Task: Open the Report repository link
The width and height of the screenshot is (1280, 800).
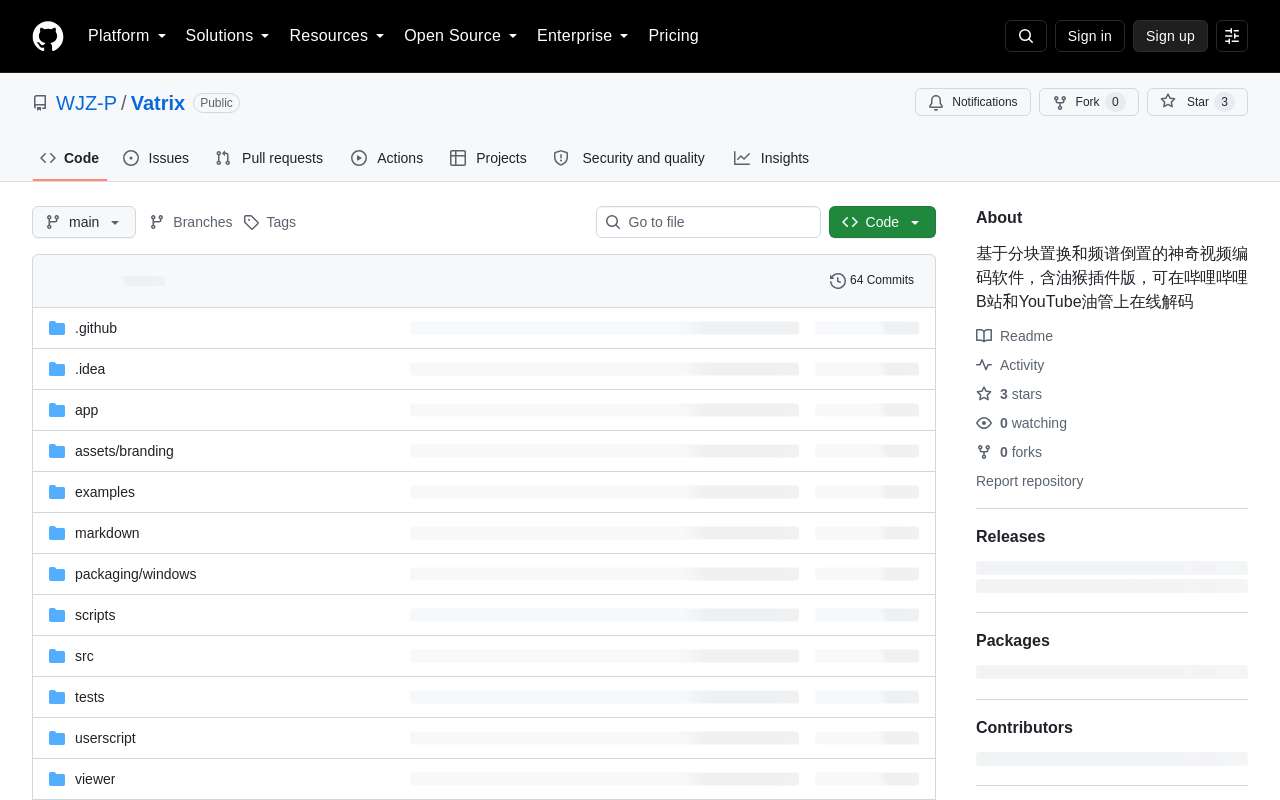Action: pos(1029,481)
